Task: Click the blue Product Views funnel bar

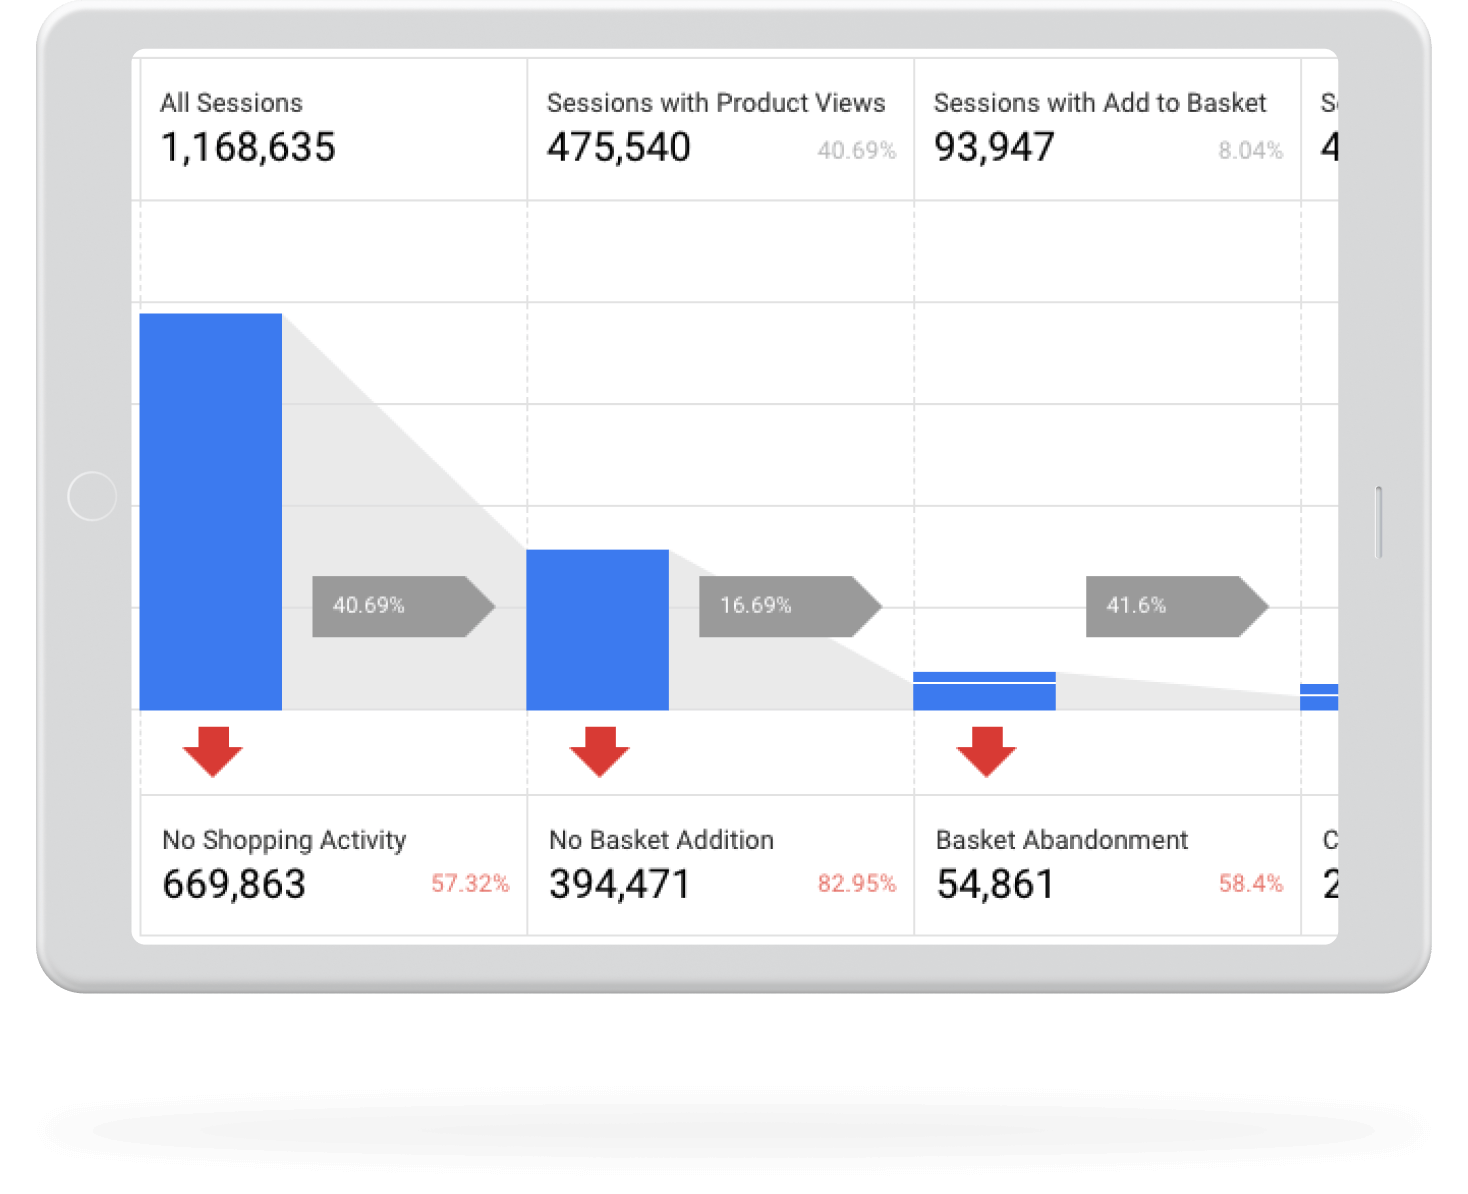Action: (597, 630)
